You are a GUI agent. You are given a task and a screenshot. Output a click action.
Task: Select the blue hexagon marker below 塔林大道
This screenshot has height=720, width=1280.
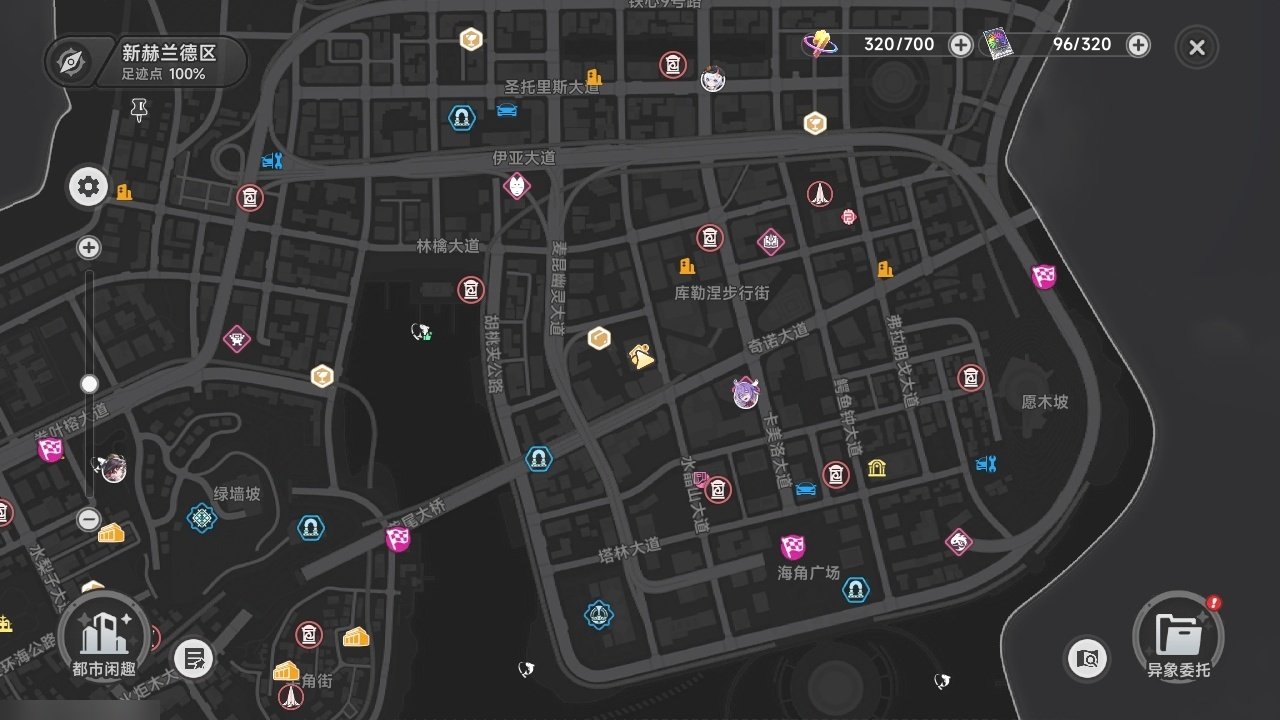598,614
